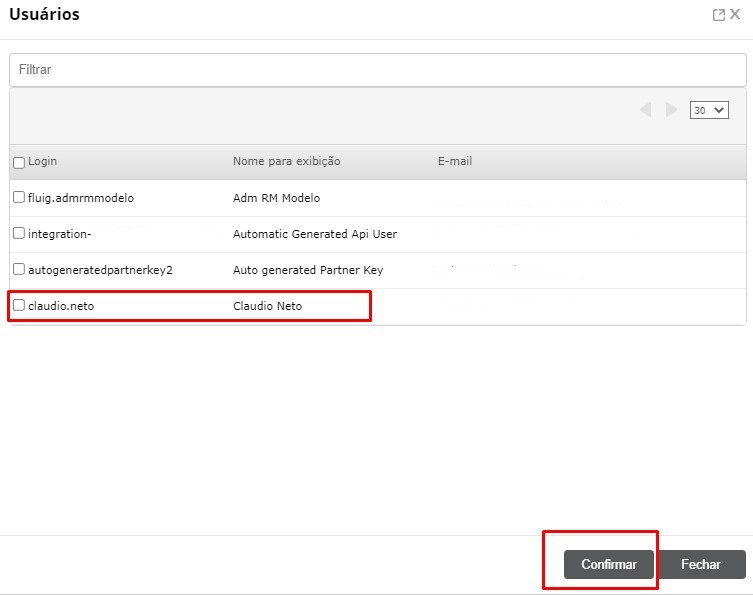This screenshot has height=595, width=753.
Task: Click the Confirmar button
Action: coord(608,564)
